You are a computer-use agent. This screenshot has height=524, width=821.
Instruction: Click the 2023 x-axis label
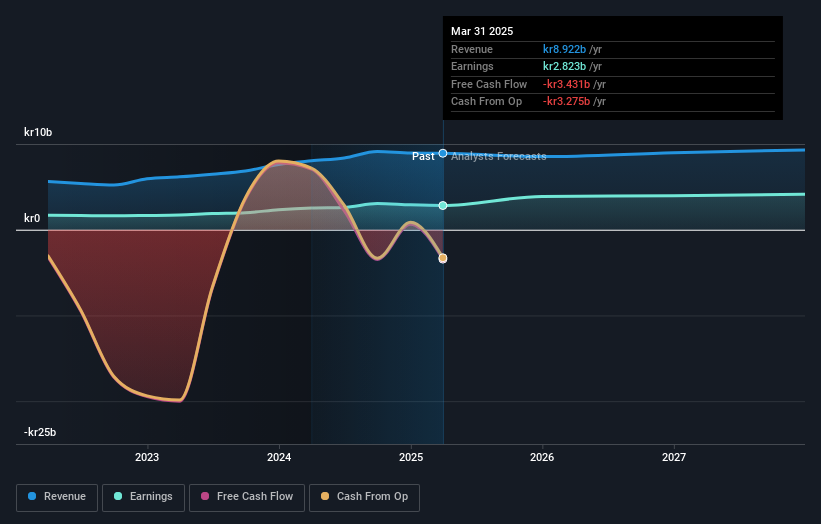tap(147, 457)
